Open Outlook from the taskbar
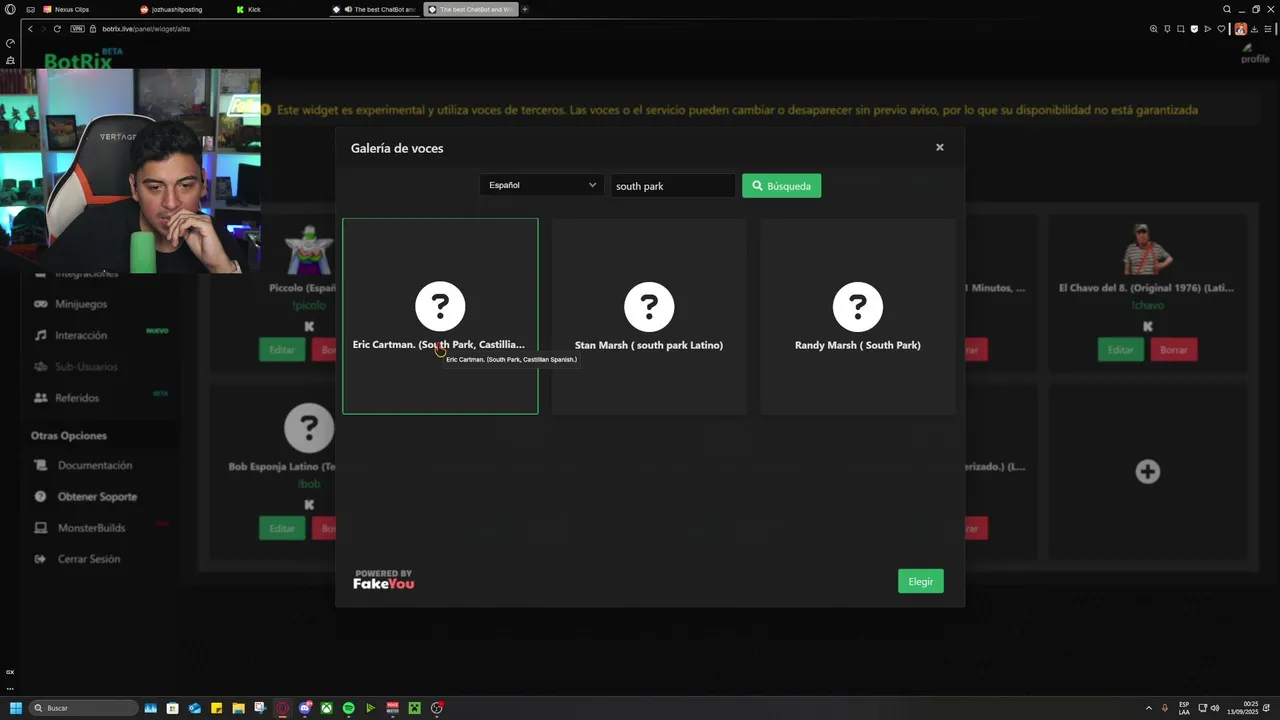This screenshot has height=720, width=1280. (x=194, y=708)
